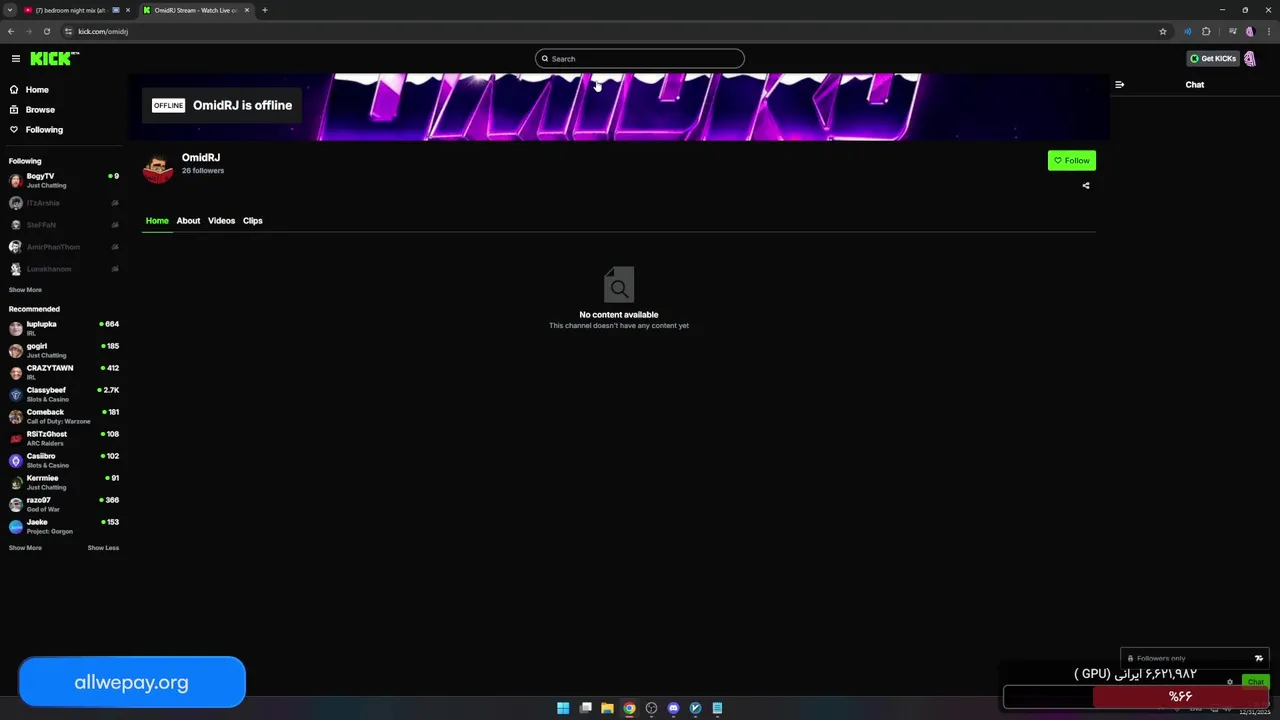
Task: Click the Get KICKs button
Action: tap(1213, 59)
